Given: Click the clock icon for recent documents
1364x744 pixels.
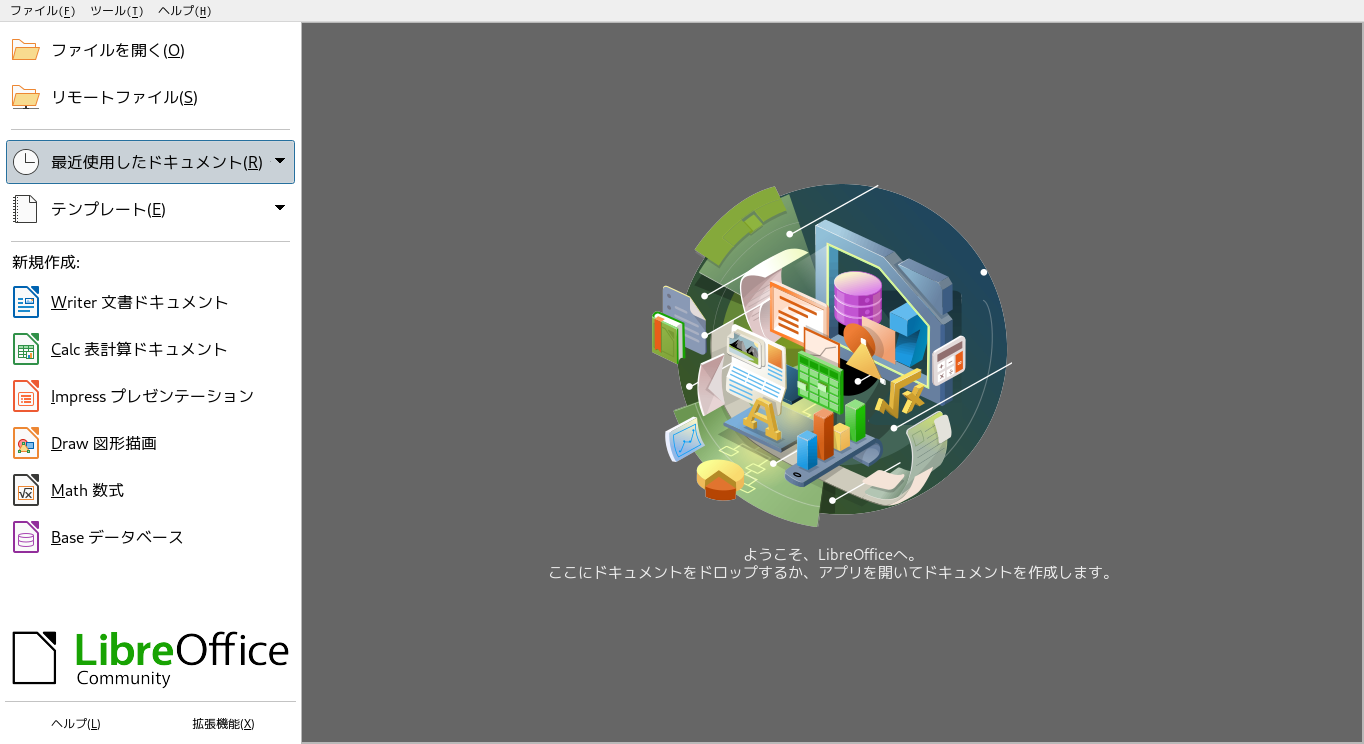Looking at the screenshot, I should [x=25, y=162].
